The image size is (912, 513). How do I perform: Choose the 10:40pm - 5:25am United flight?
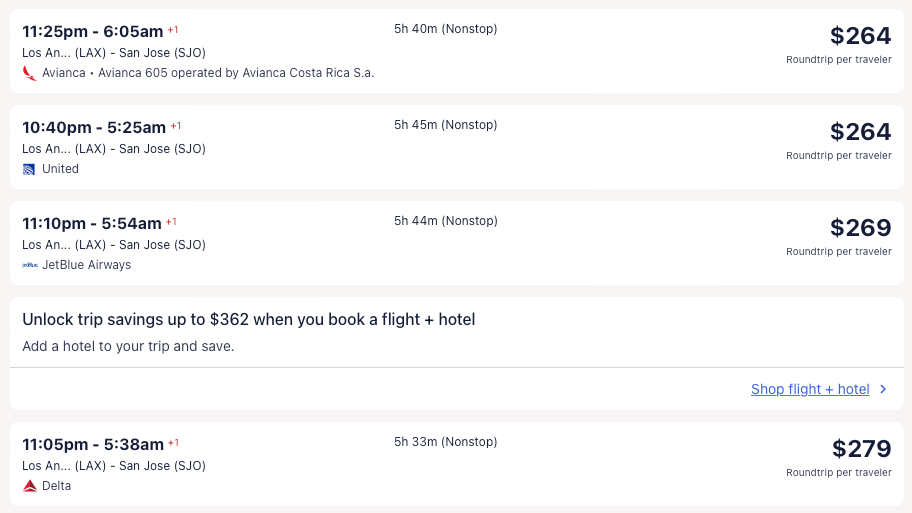point(94,127)
